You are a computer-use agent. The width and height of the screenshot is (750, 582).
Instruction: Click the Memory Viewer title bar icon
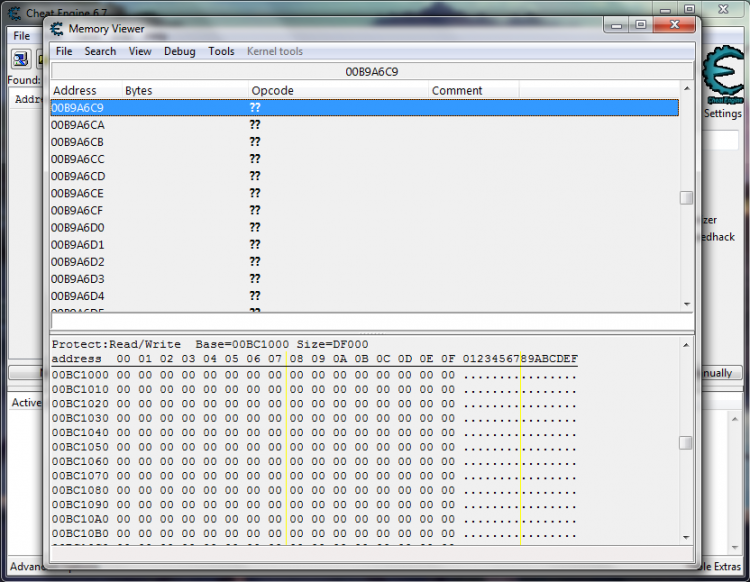(56, 29)
